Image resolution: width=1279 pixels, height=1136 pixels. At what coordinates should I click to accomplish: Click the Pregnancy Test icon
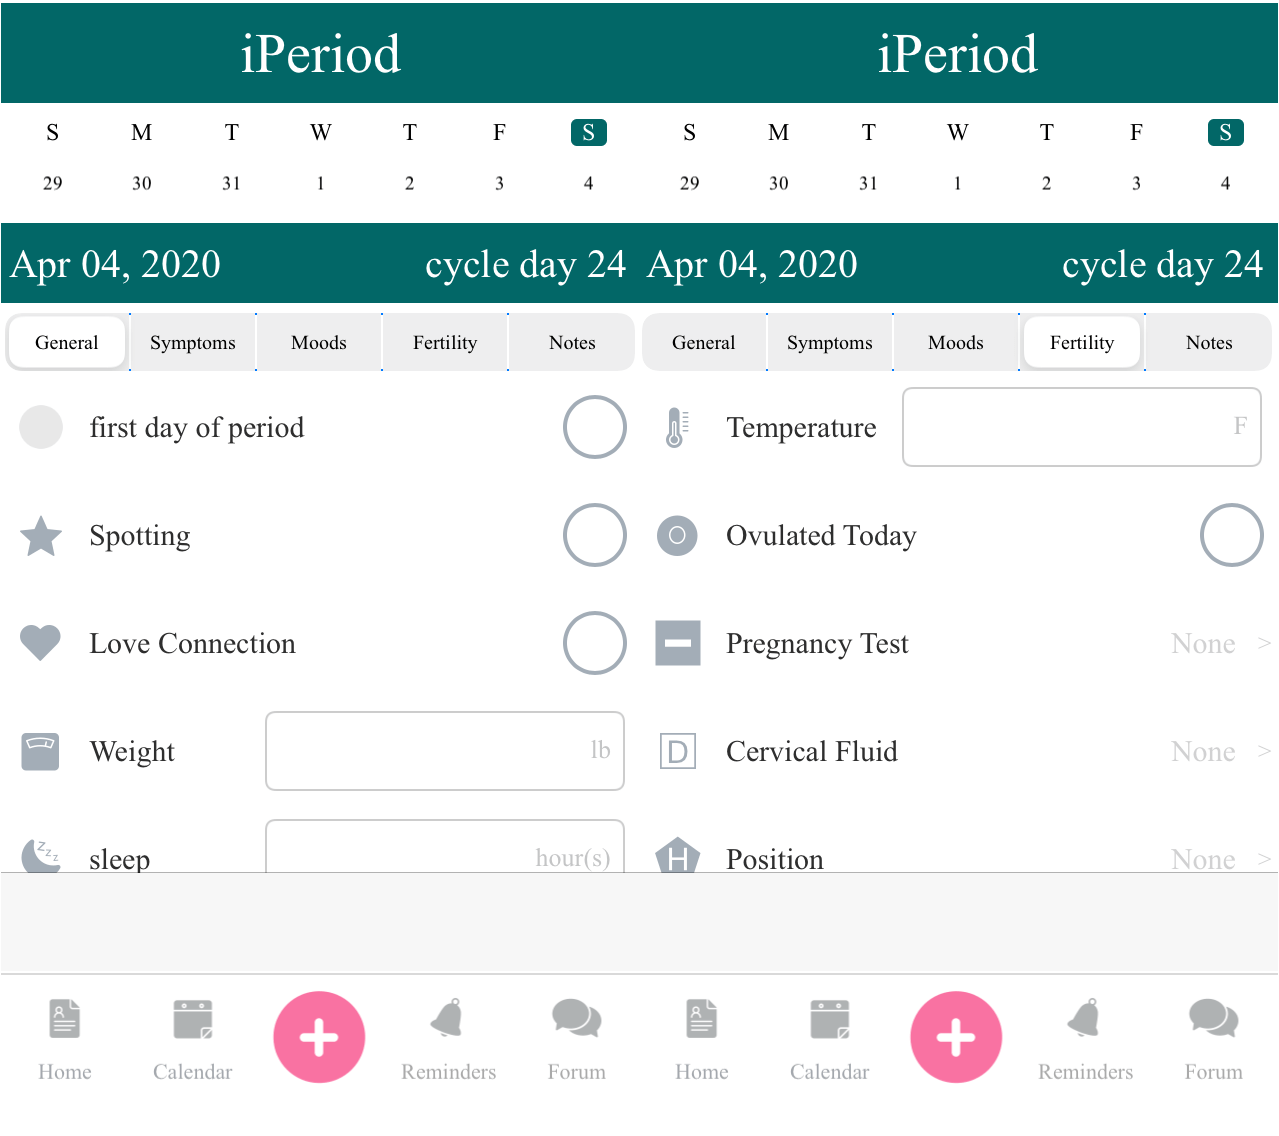click(678, 643)
